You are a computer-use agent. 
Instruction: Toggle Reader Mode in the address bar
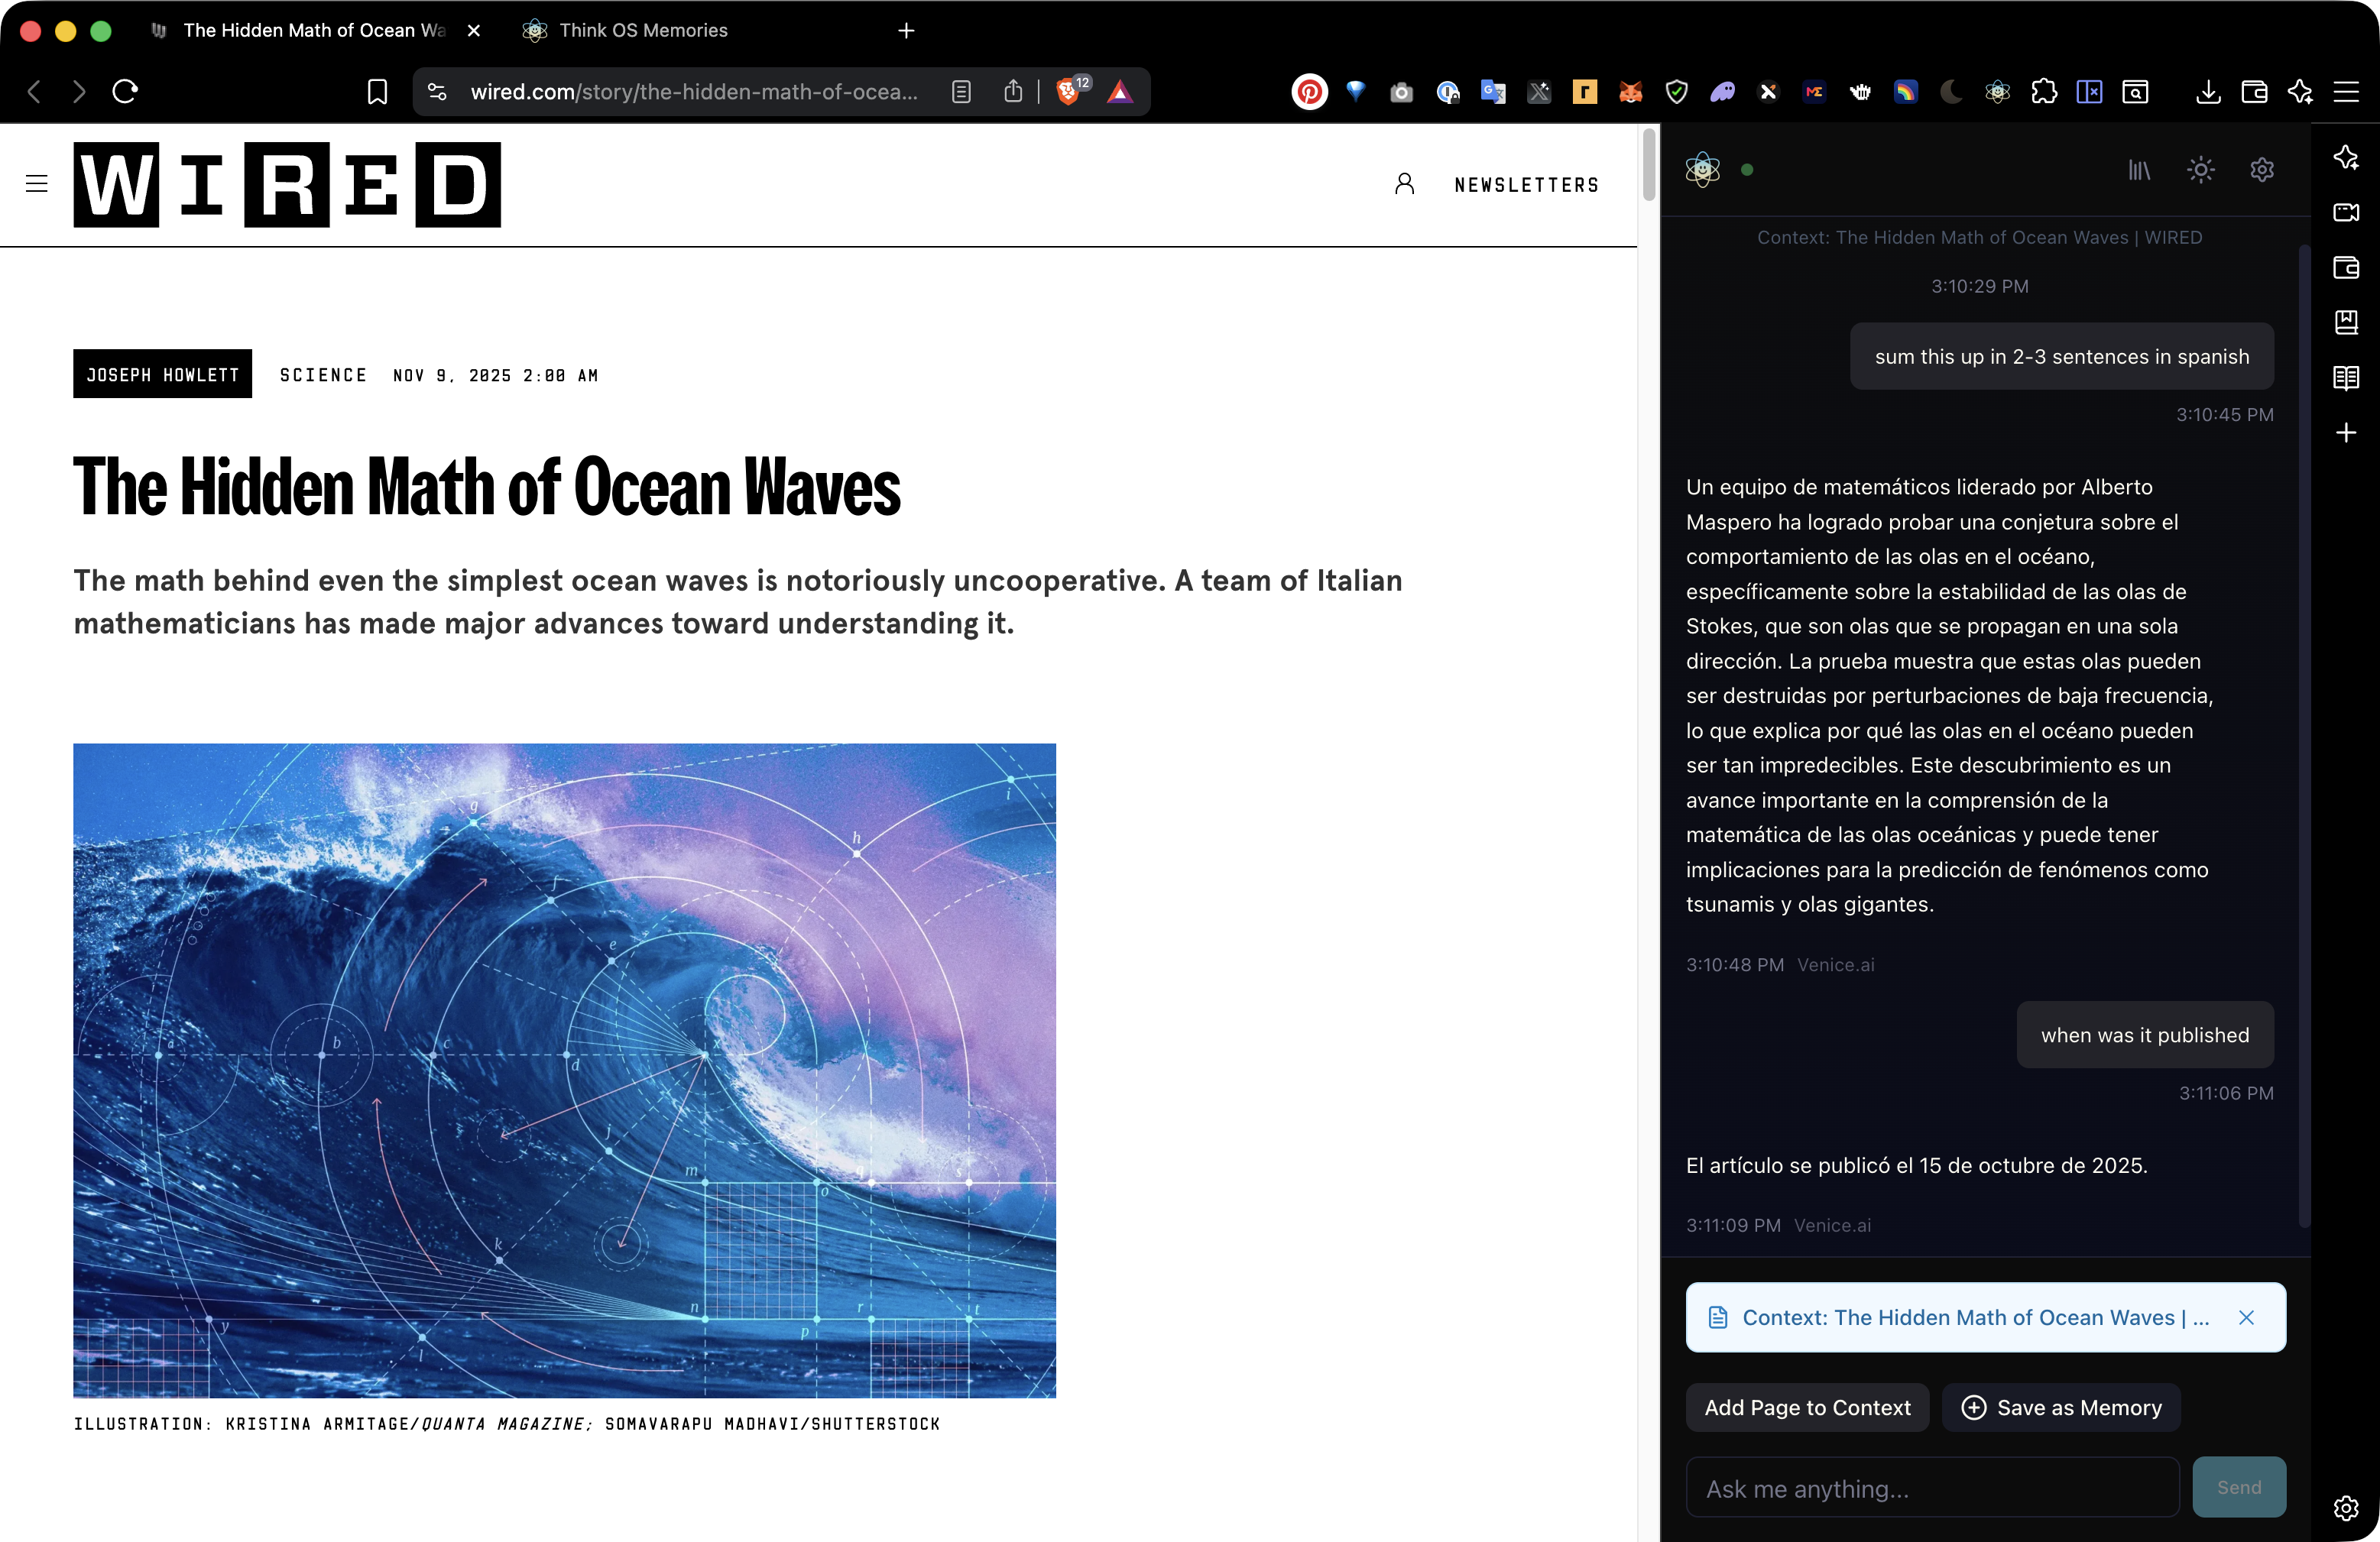pyautogui.click(x=961, y=91)
